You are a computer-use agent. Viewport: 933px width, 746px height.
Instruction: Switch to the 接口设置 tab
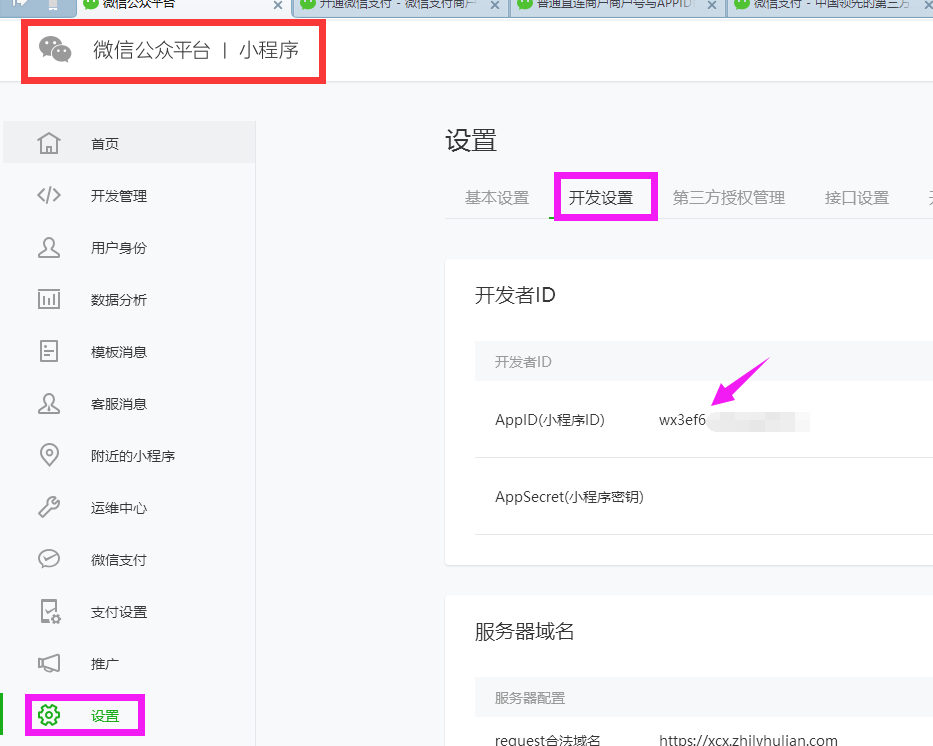[x=857, y=198]
